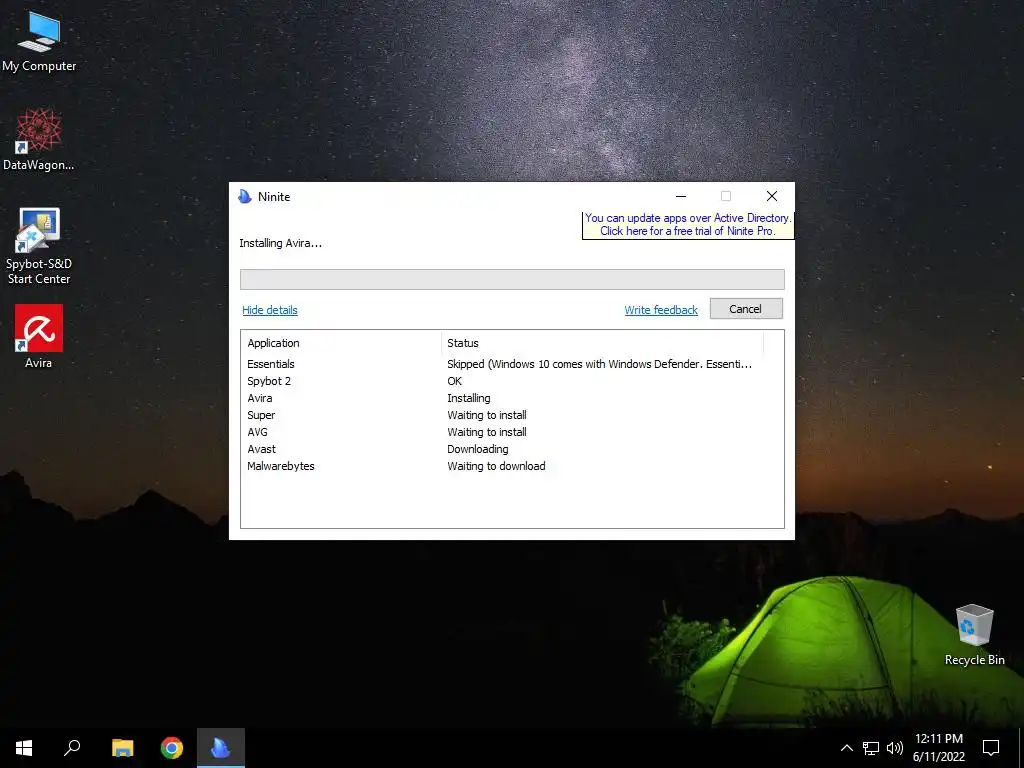
Task: Click the installation progress bar
Action: pos(512,280)
